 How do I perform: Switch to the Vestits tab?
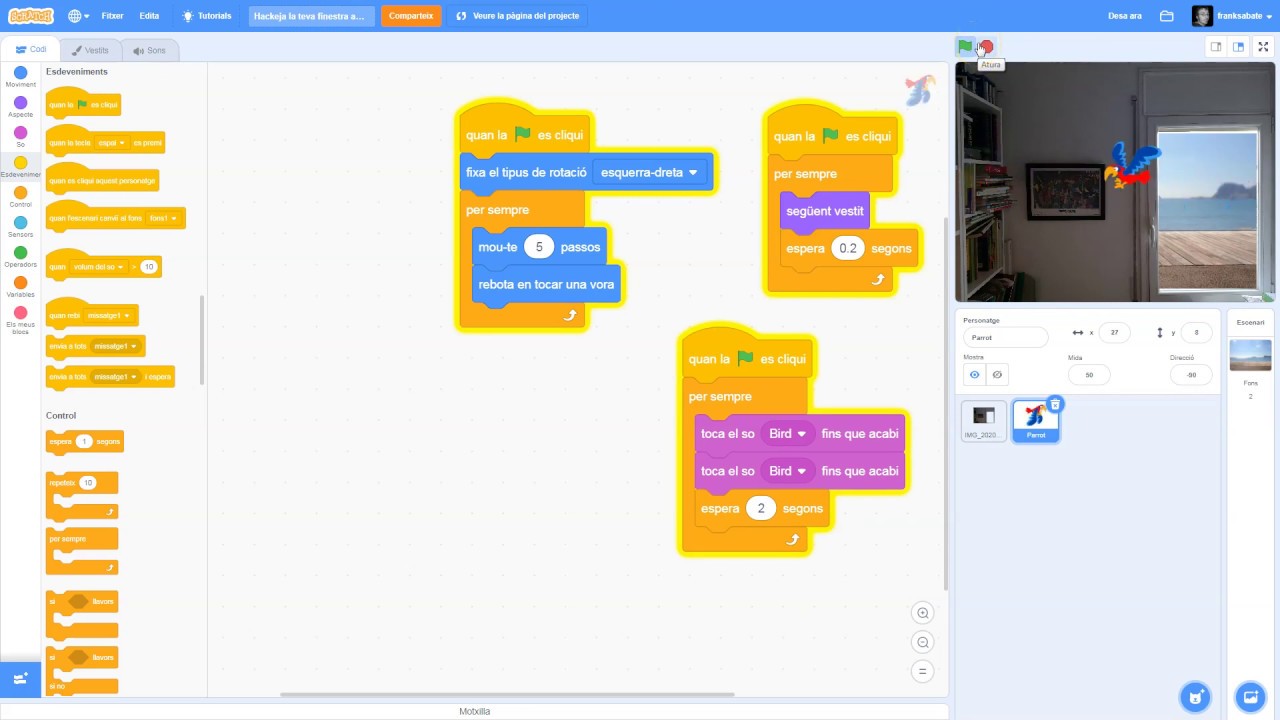click(x=91, y=50)
